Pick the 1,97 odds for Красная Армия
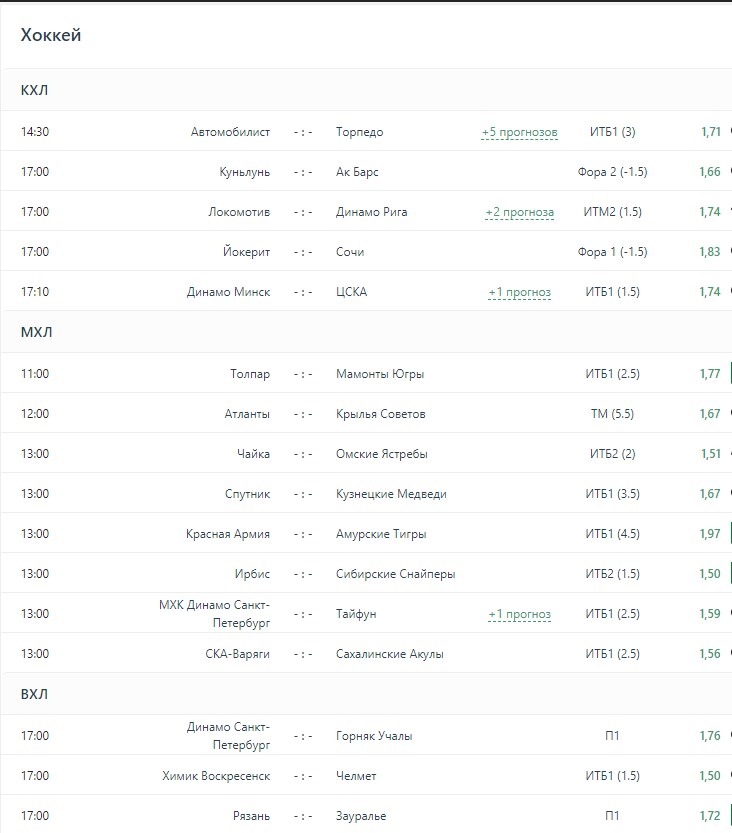The width and height of the screenshot is (732, 833). pos(709,534)
